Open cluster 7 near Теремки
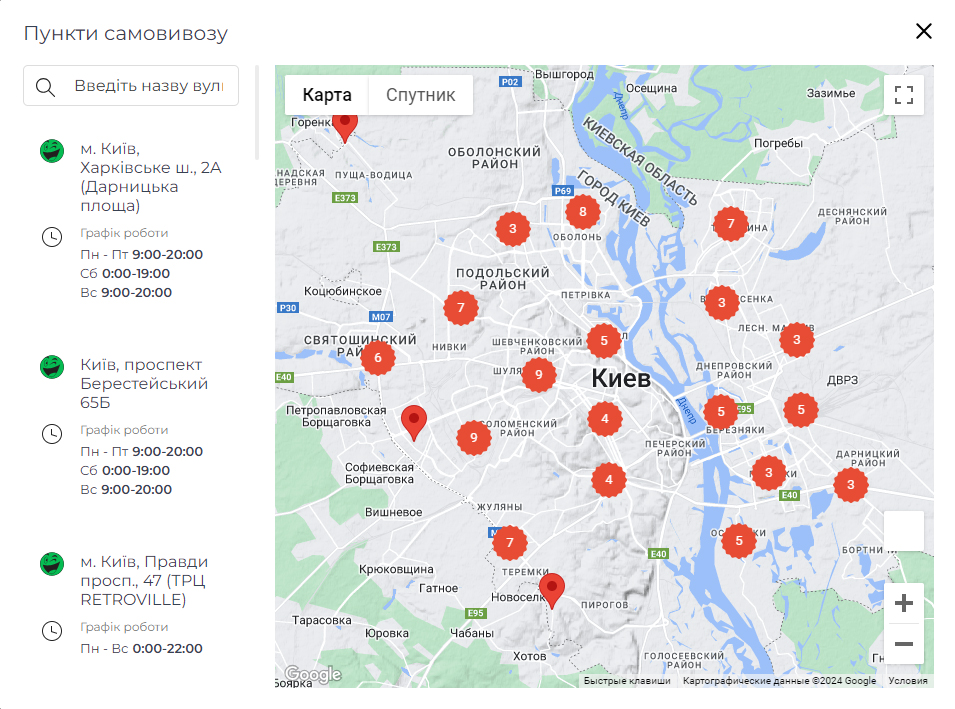The width and height of the screenshot is (955, 709). pyautogui.click(x=510, y=542)
